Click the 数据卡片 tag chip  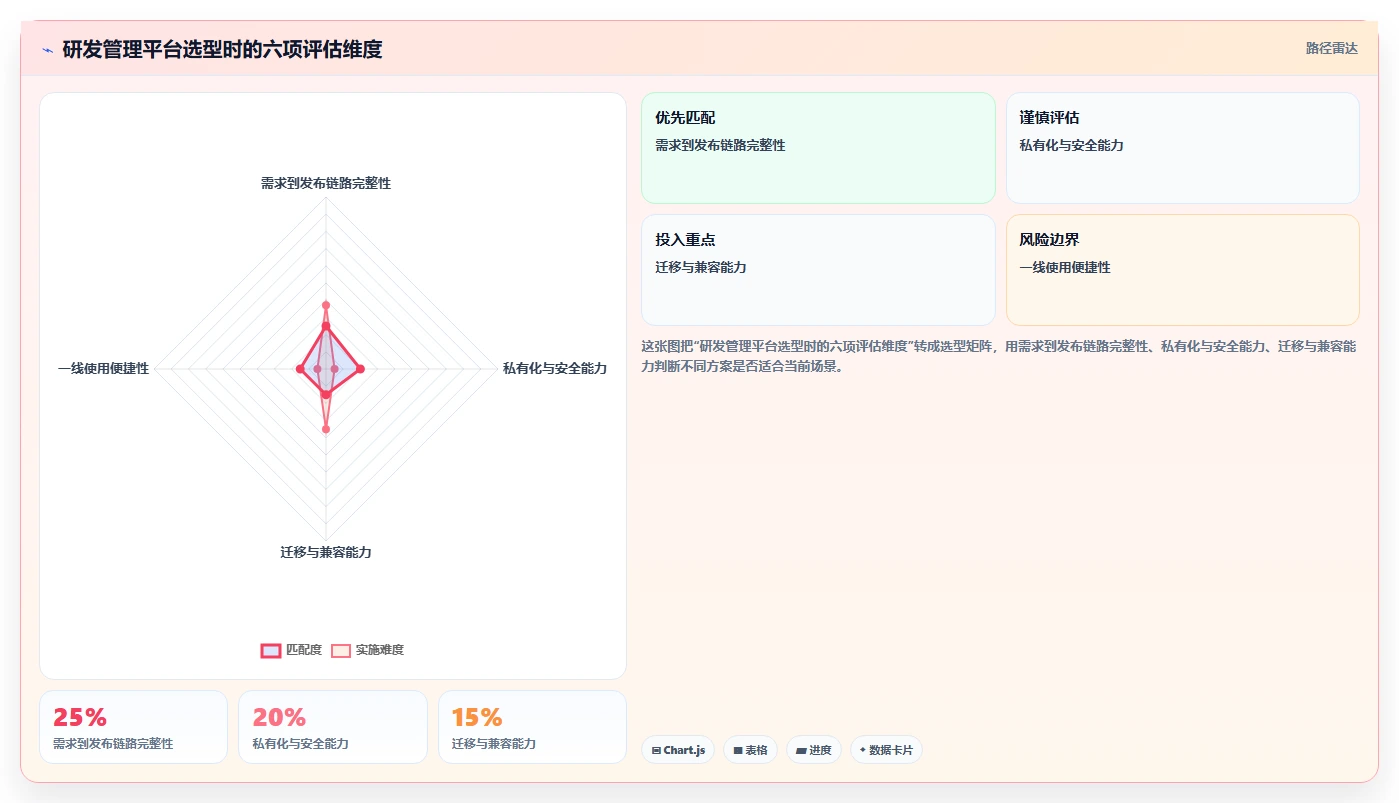pos(886,750)
